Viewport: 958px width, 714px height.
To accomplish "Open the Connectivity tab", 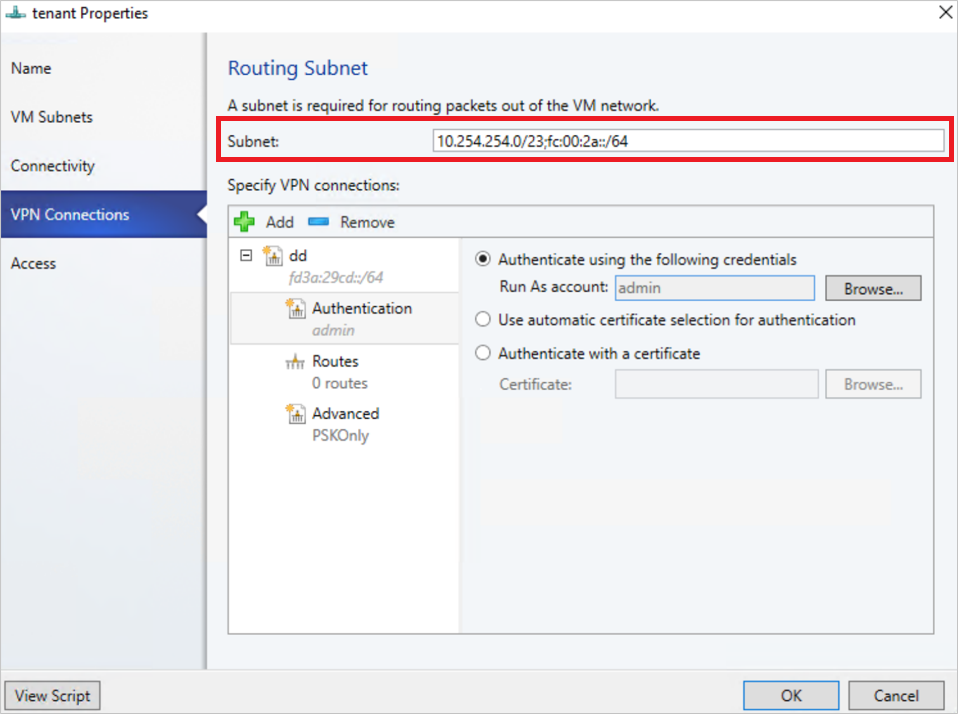I will point(52,166).
